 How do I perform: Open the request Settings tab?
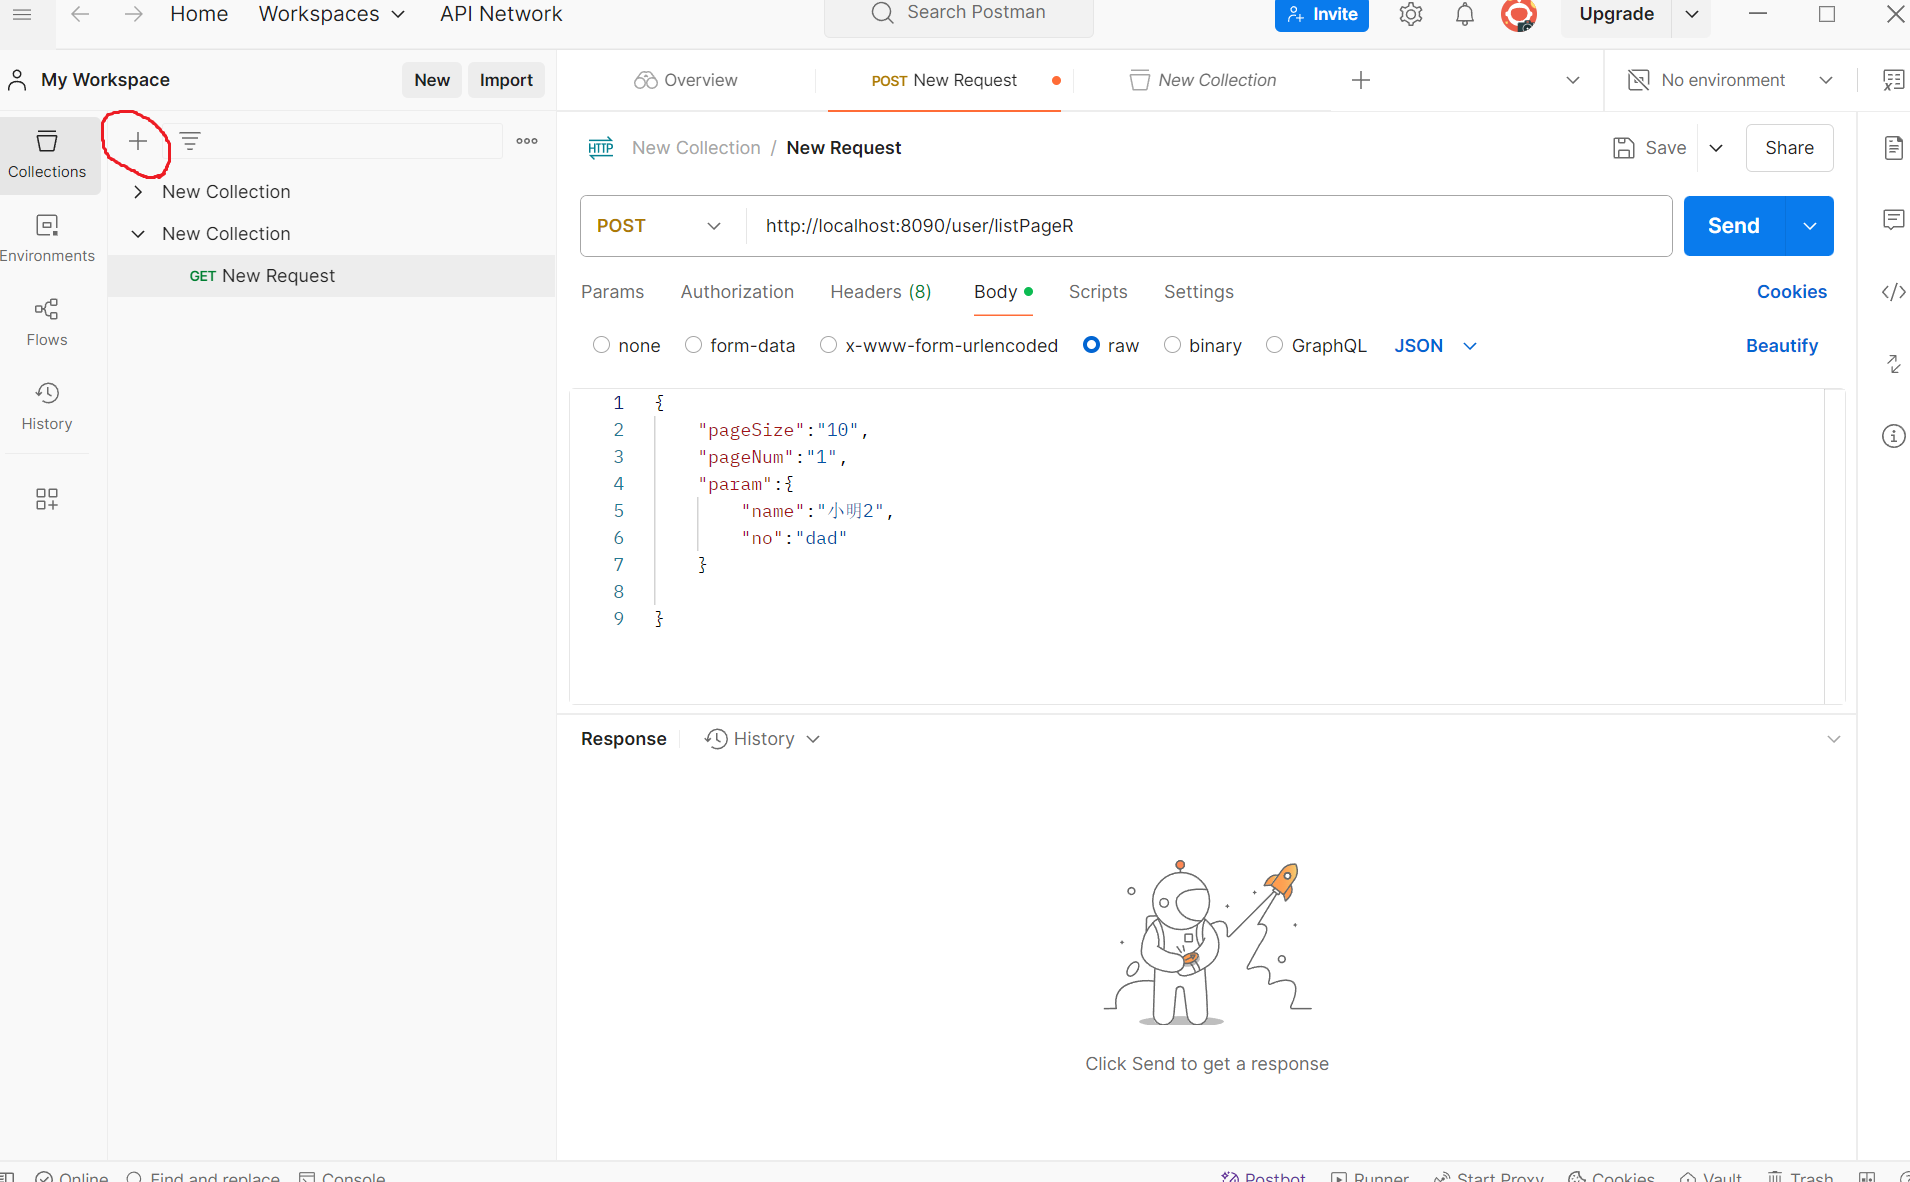(1199, 292)
